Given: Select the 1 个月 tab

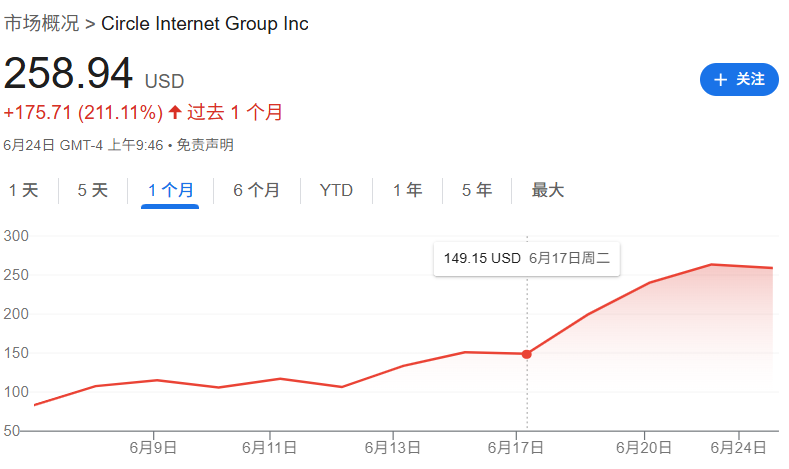Looking at the screenshot, I should coord(171,190).
